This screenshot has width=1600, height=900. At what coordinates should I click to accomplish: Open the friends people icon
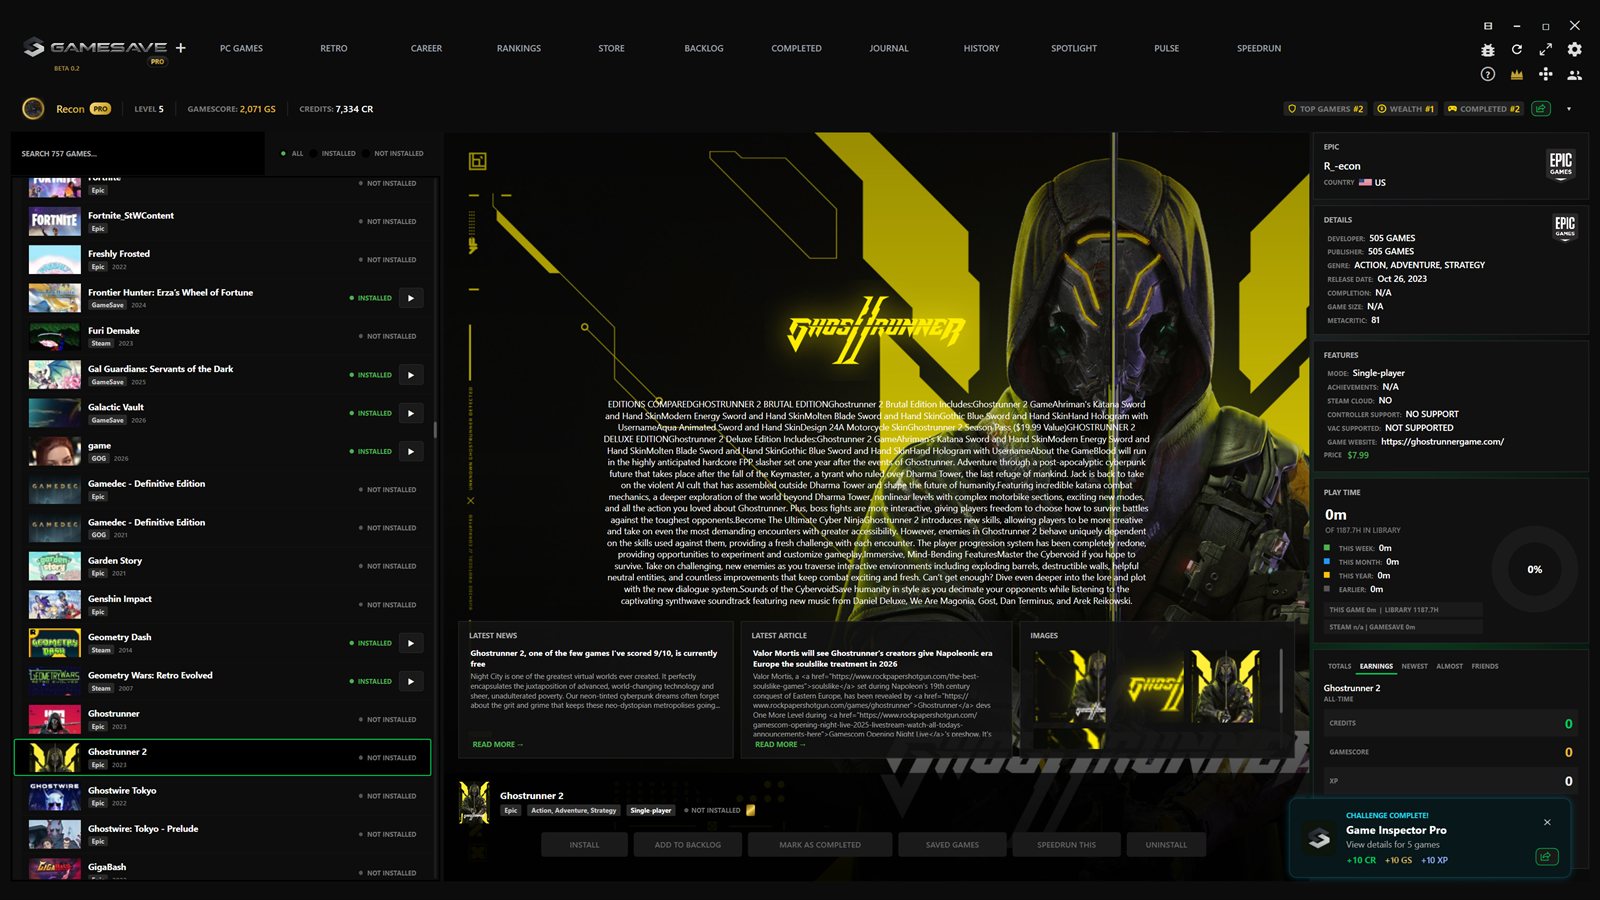[x=1574, y=74]
